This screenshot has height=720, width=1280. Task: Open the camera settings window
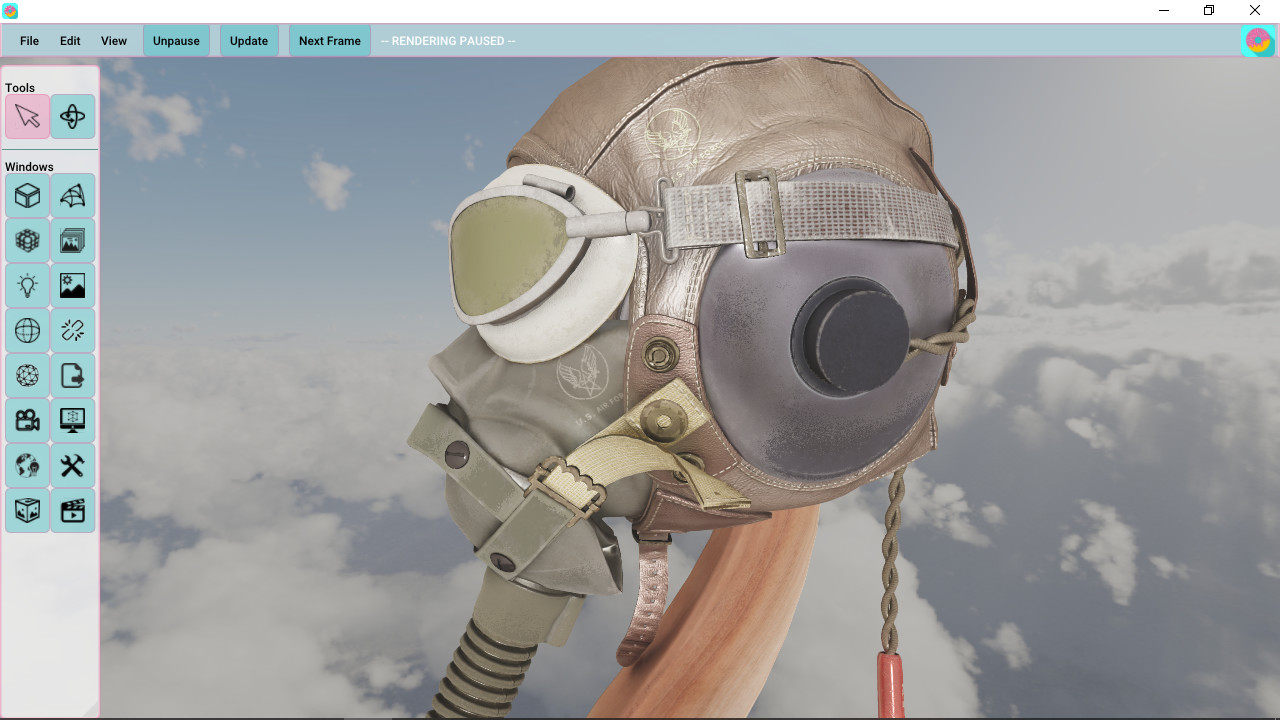click(x=27, y=420)
